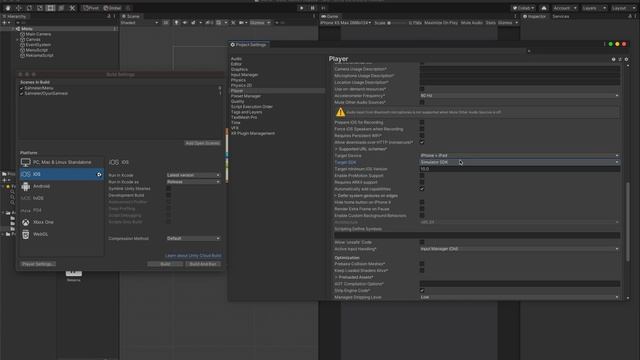Enable Development Build checkbox
Screen dimensions: 640x360
click(x=168, y=195)
